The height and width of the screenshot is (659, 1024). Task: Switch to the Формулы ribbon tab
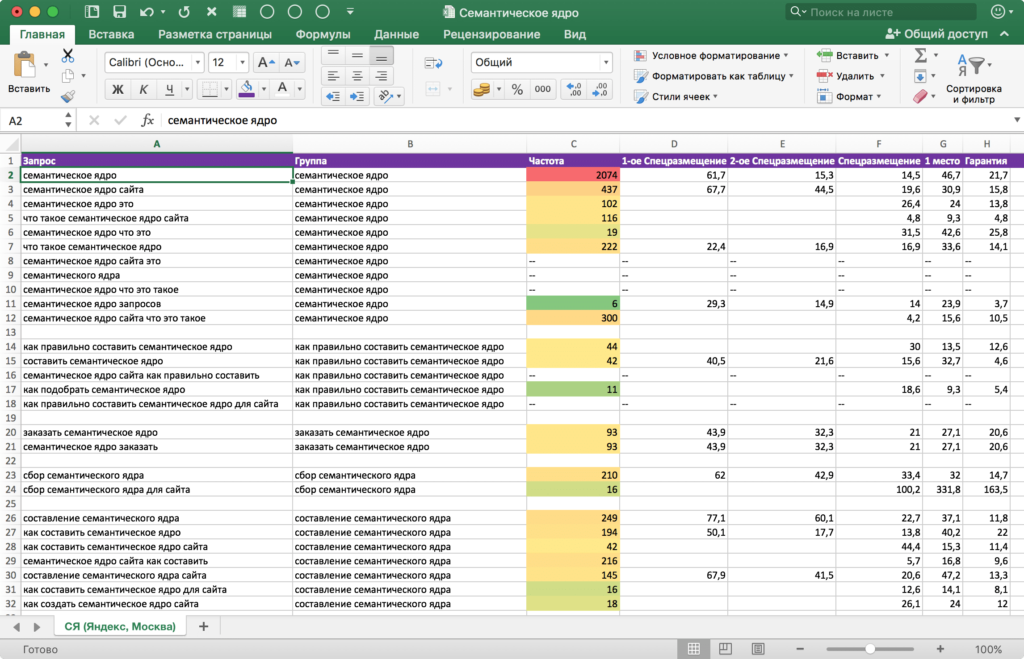click(x=323, y=34)
